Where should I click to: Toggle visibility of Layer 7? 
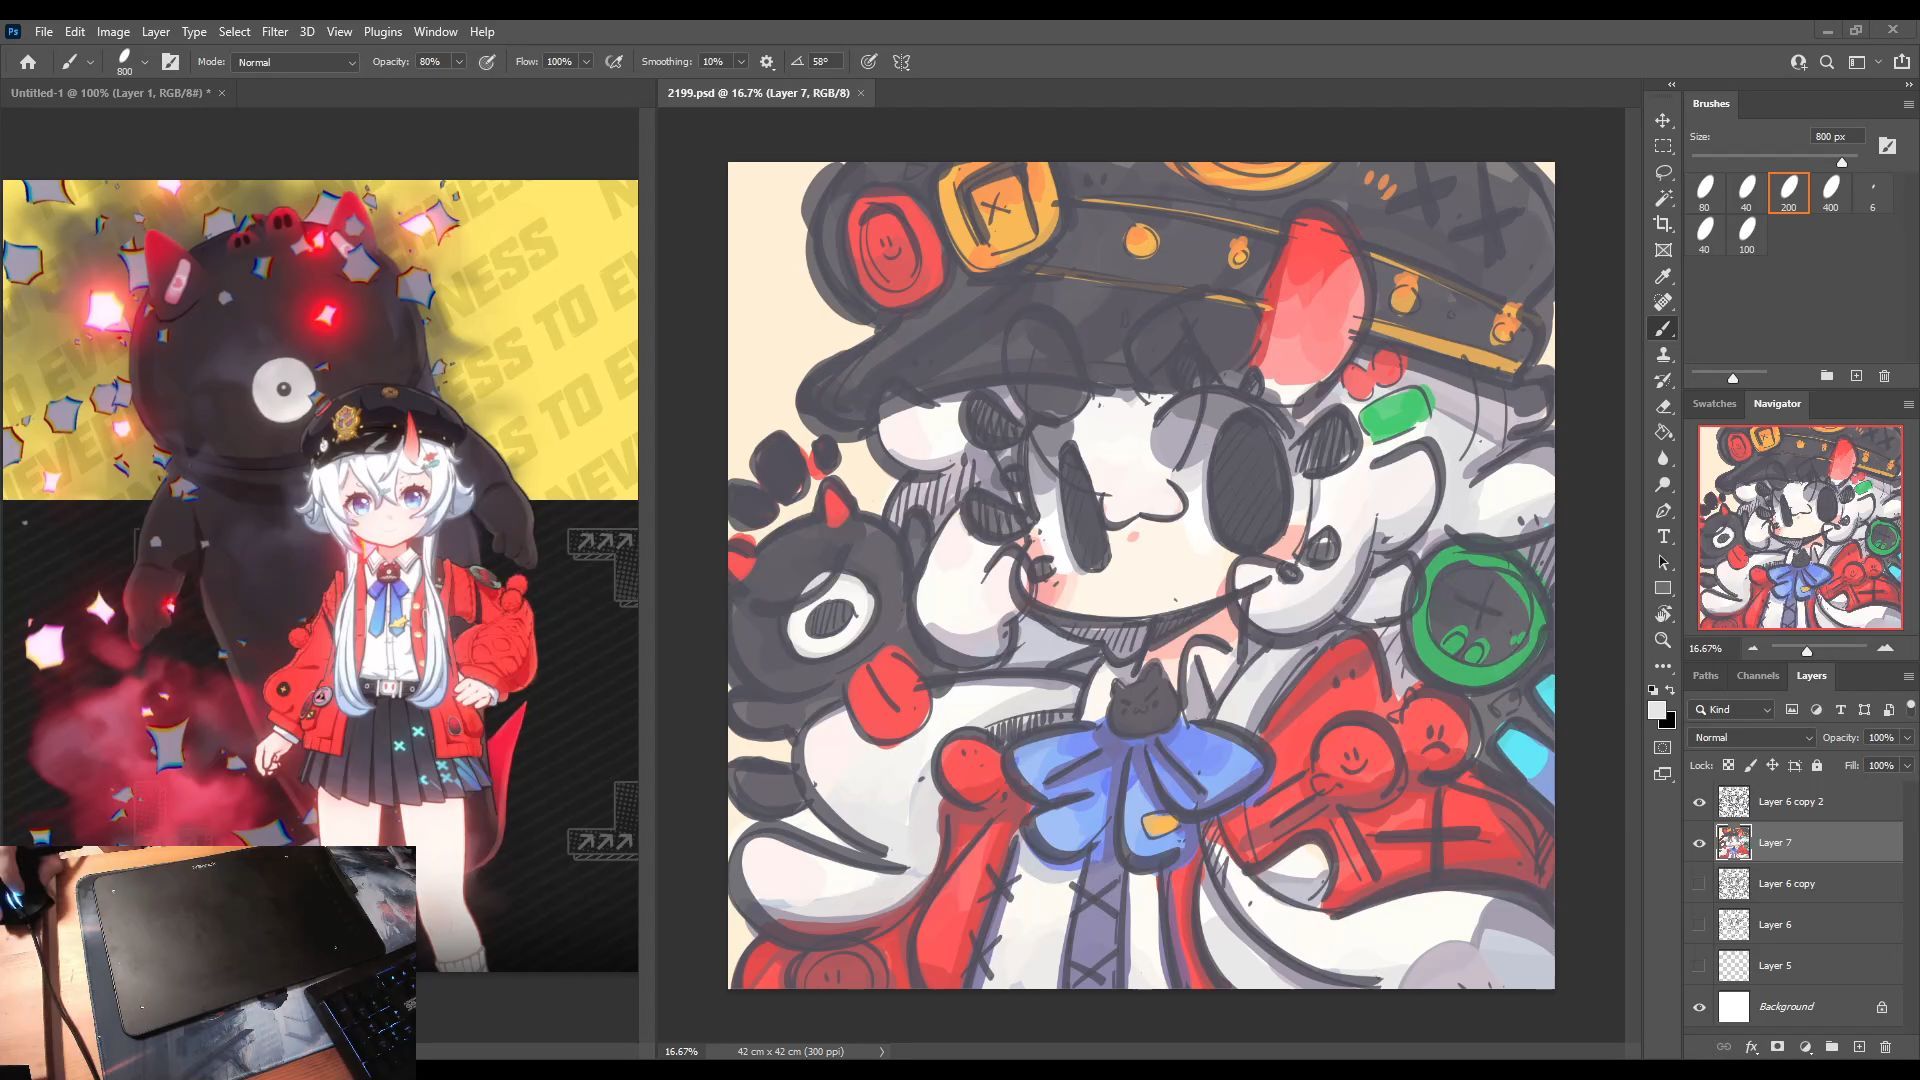click(1699, 843)
